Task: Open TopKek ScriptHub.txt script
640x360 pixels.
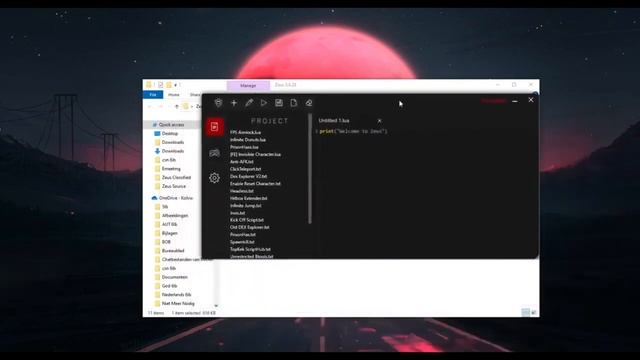Action: [x=250, y=249]
